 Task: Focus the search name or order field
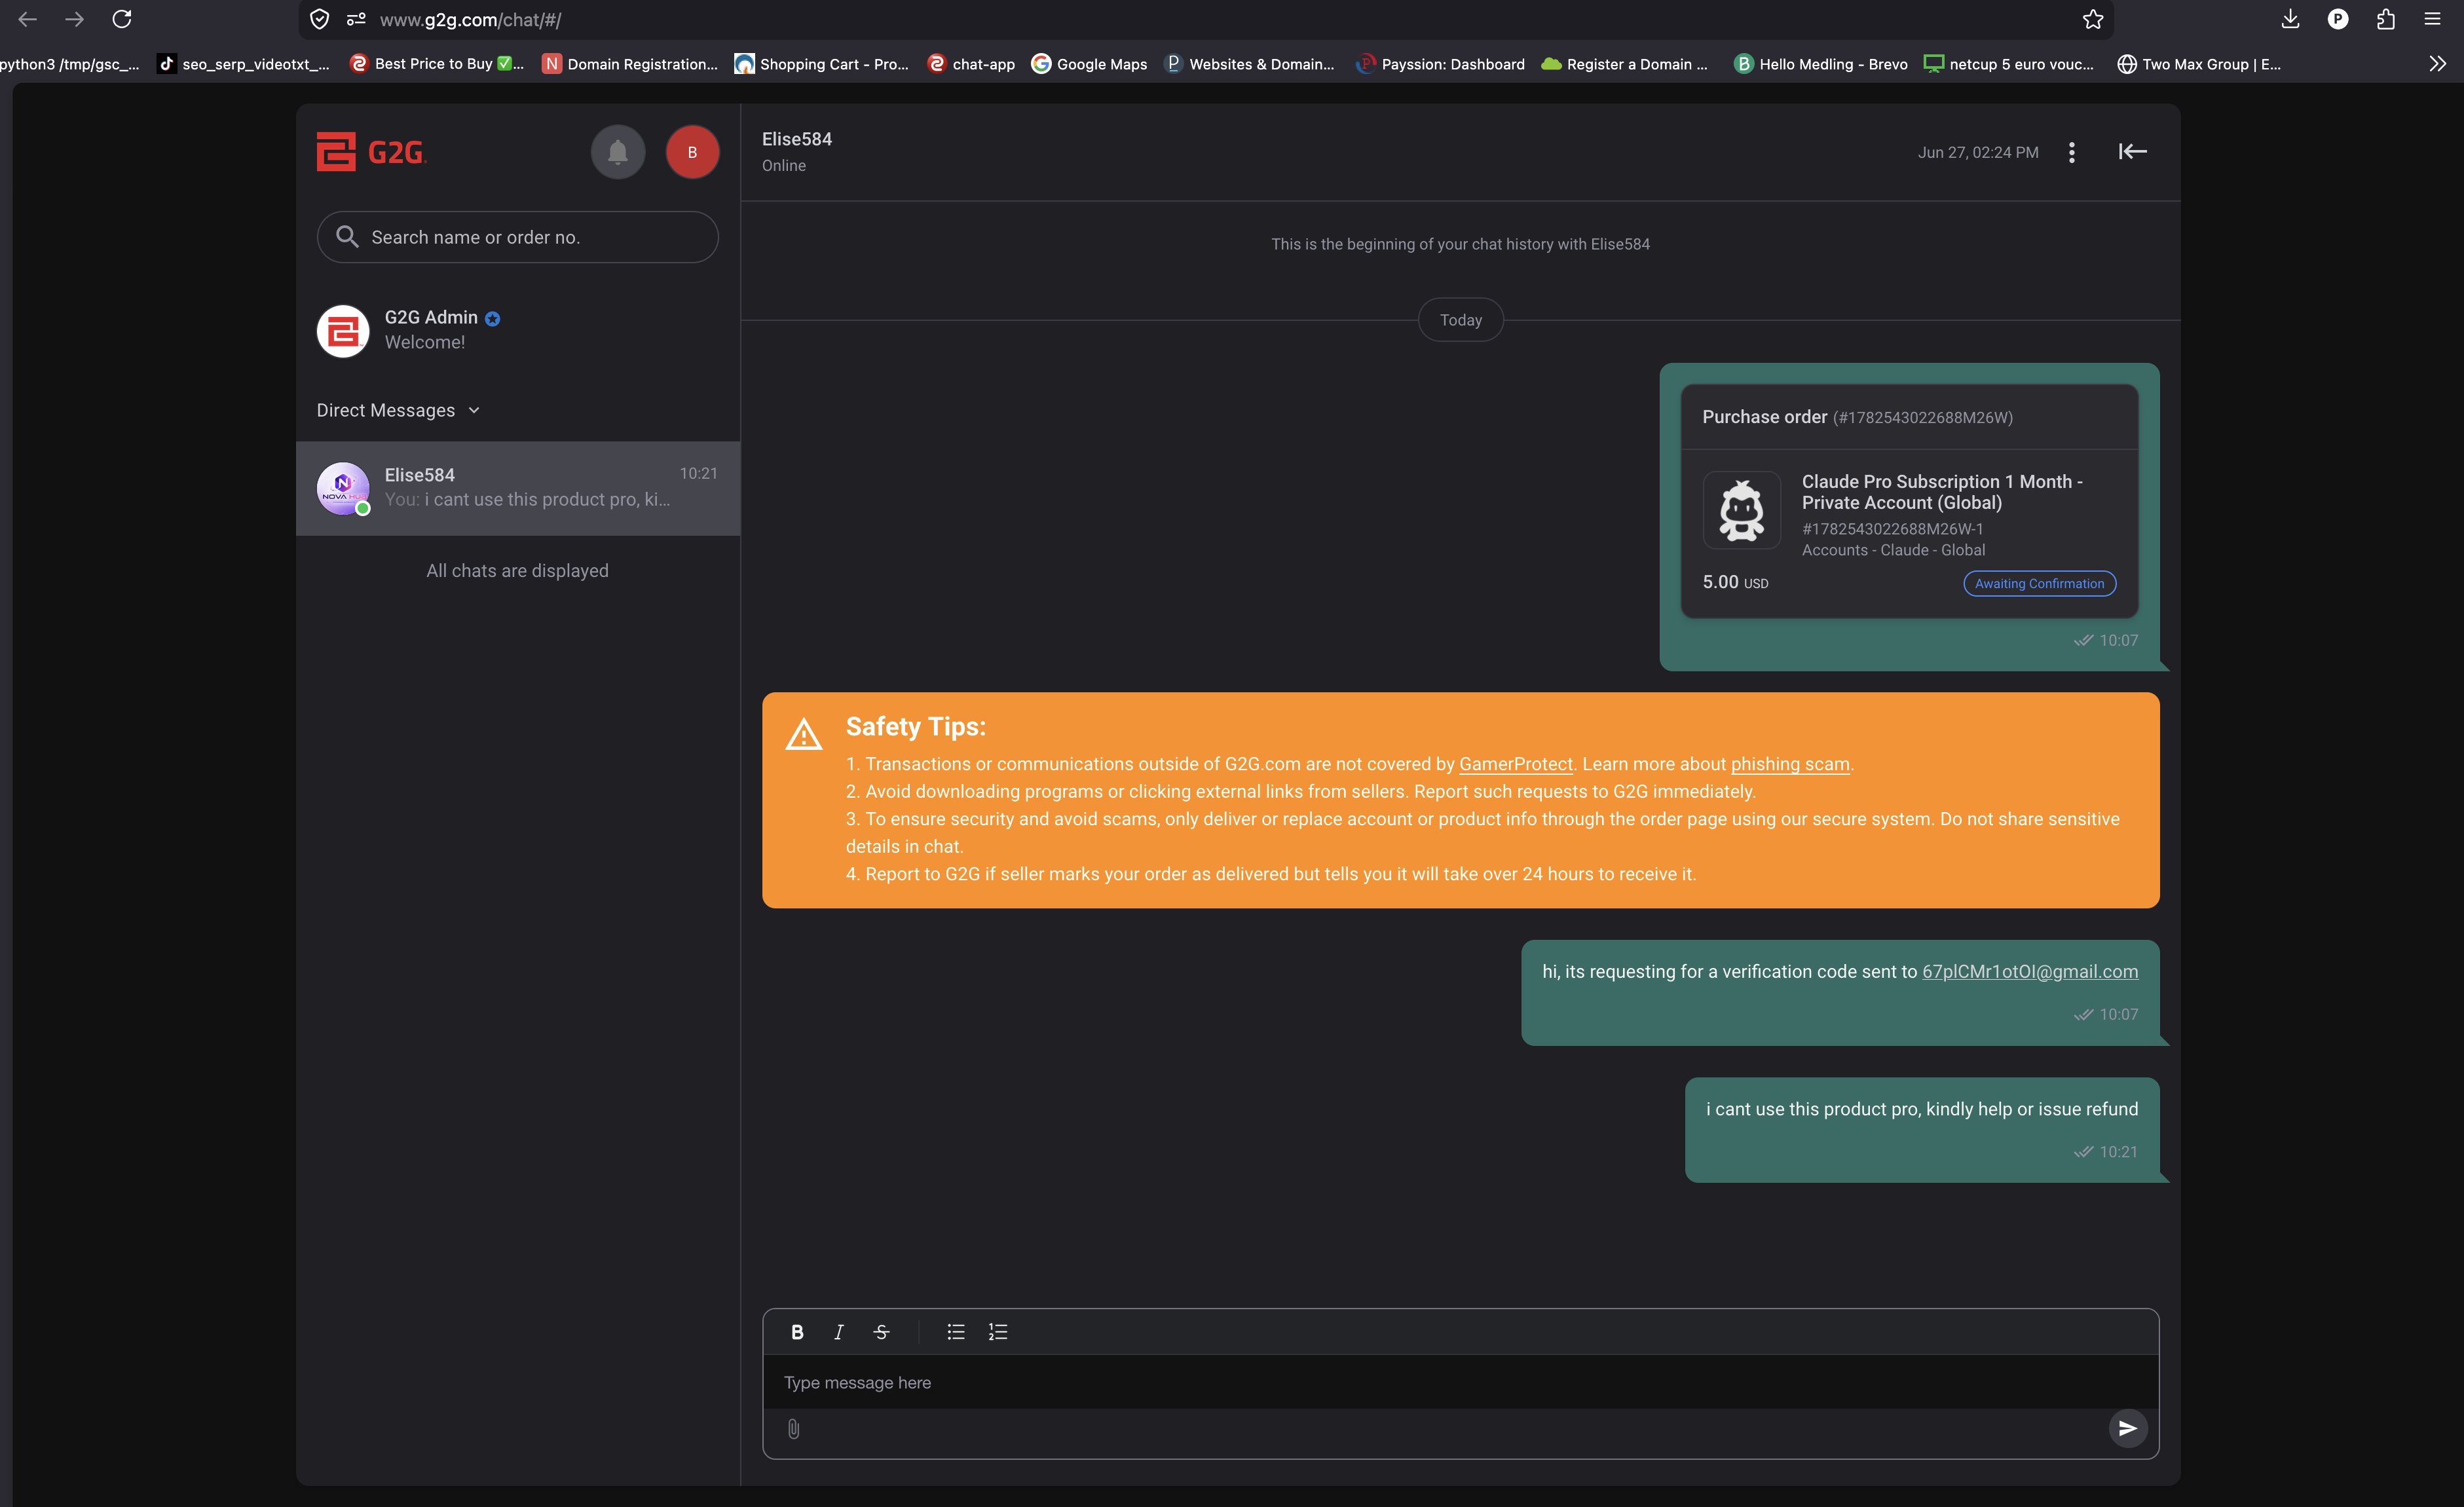518,237
